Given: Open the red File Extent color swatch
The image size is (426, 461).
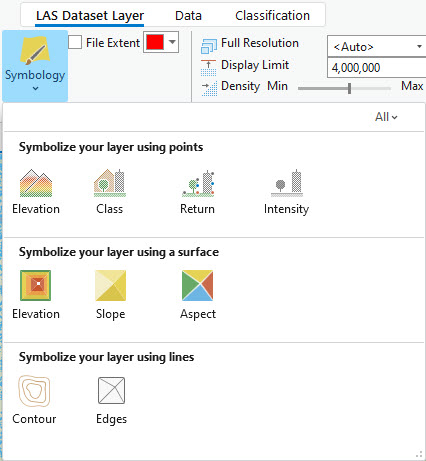Looking at the screenshot, I should [x=155, y=42].
